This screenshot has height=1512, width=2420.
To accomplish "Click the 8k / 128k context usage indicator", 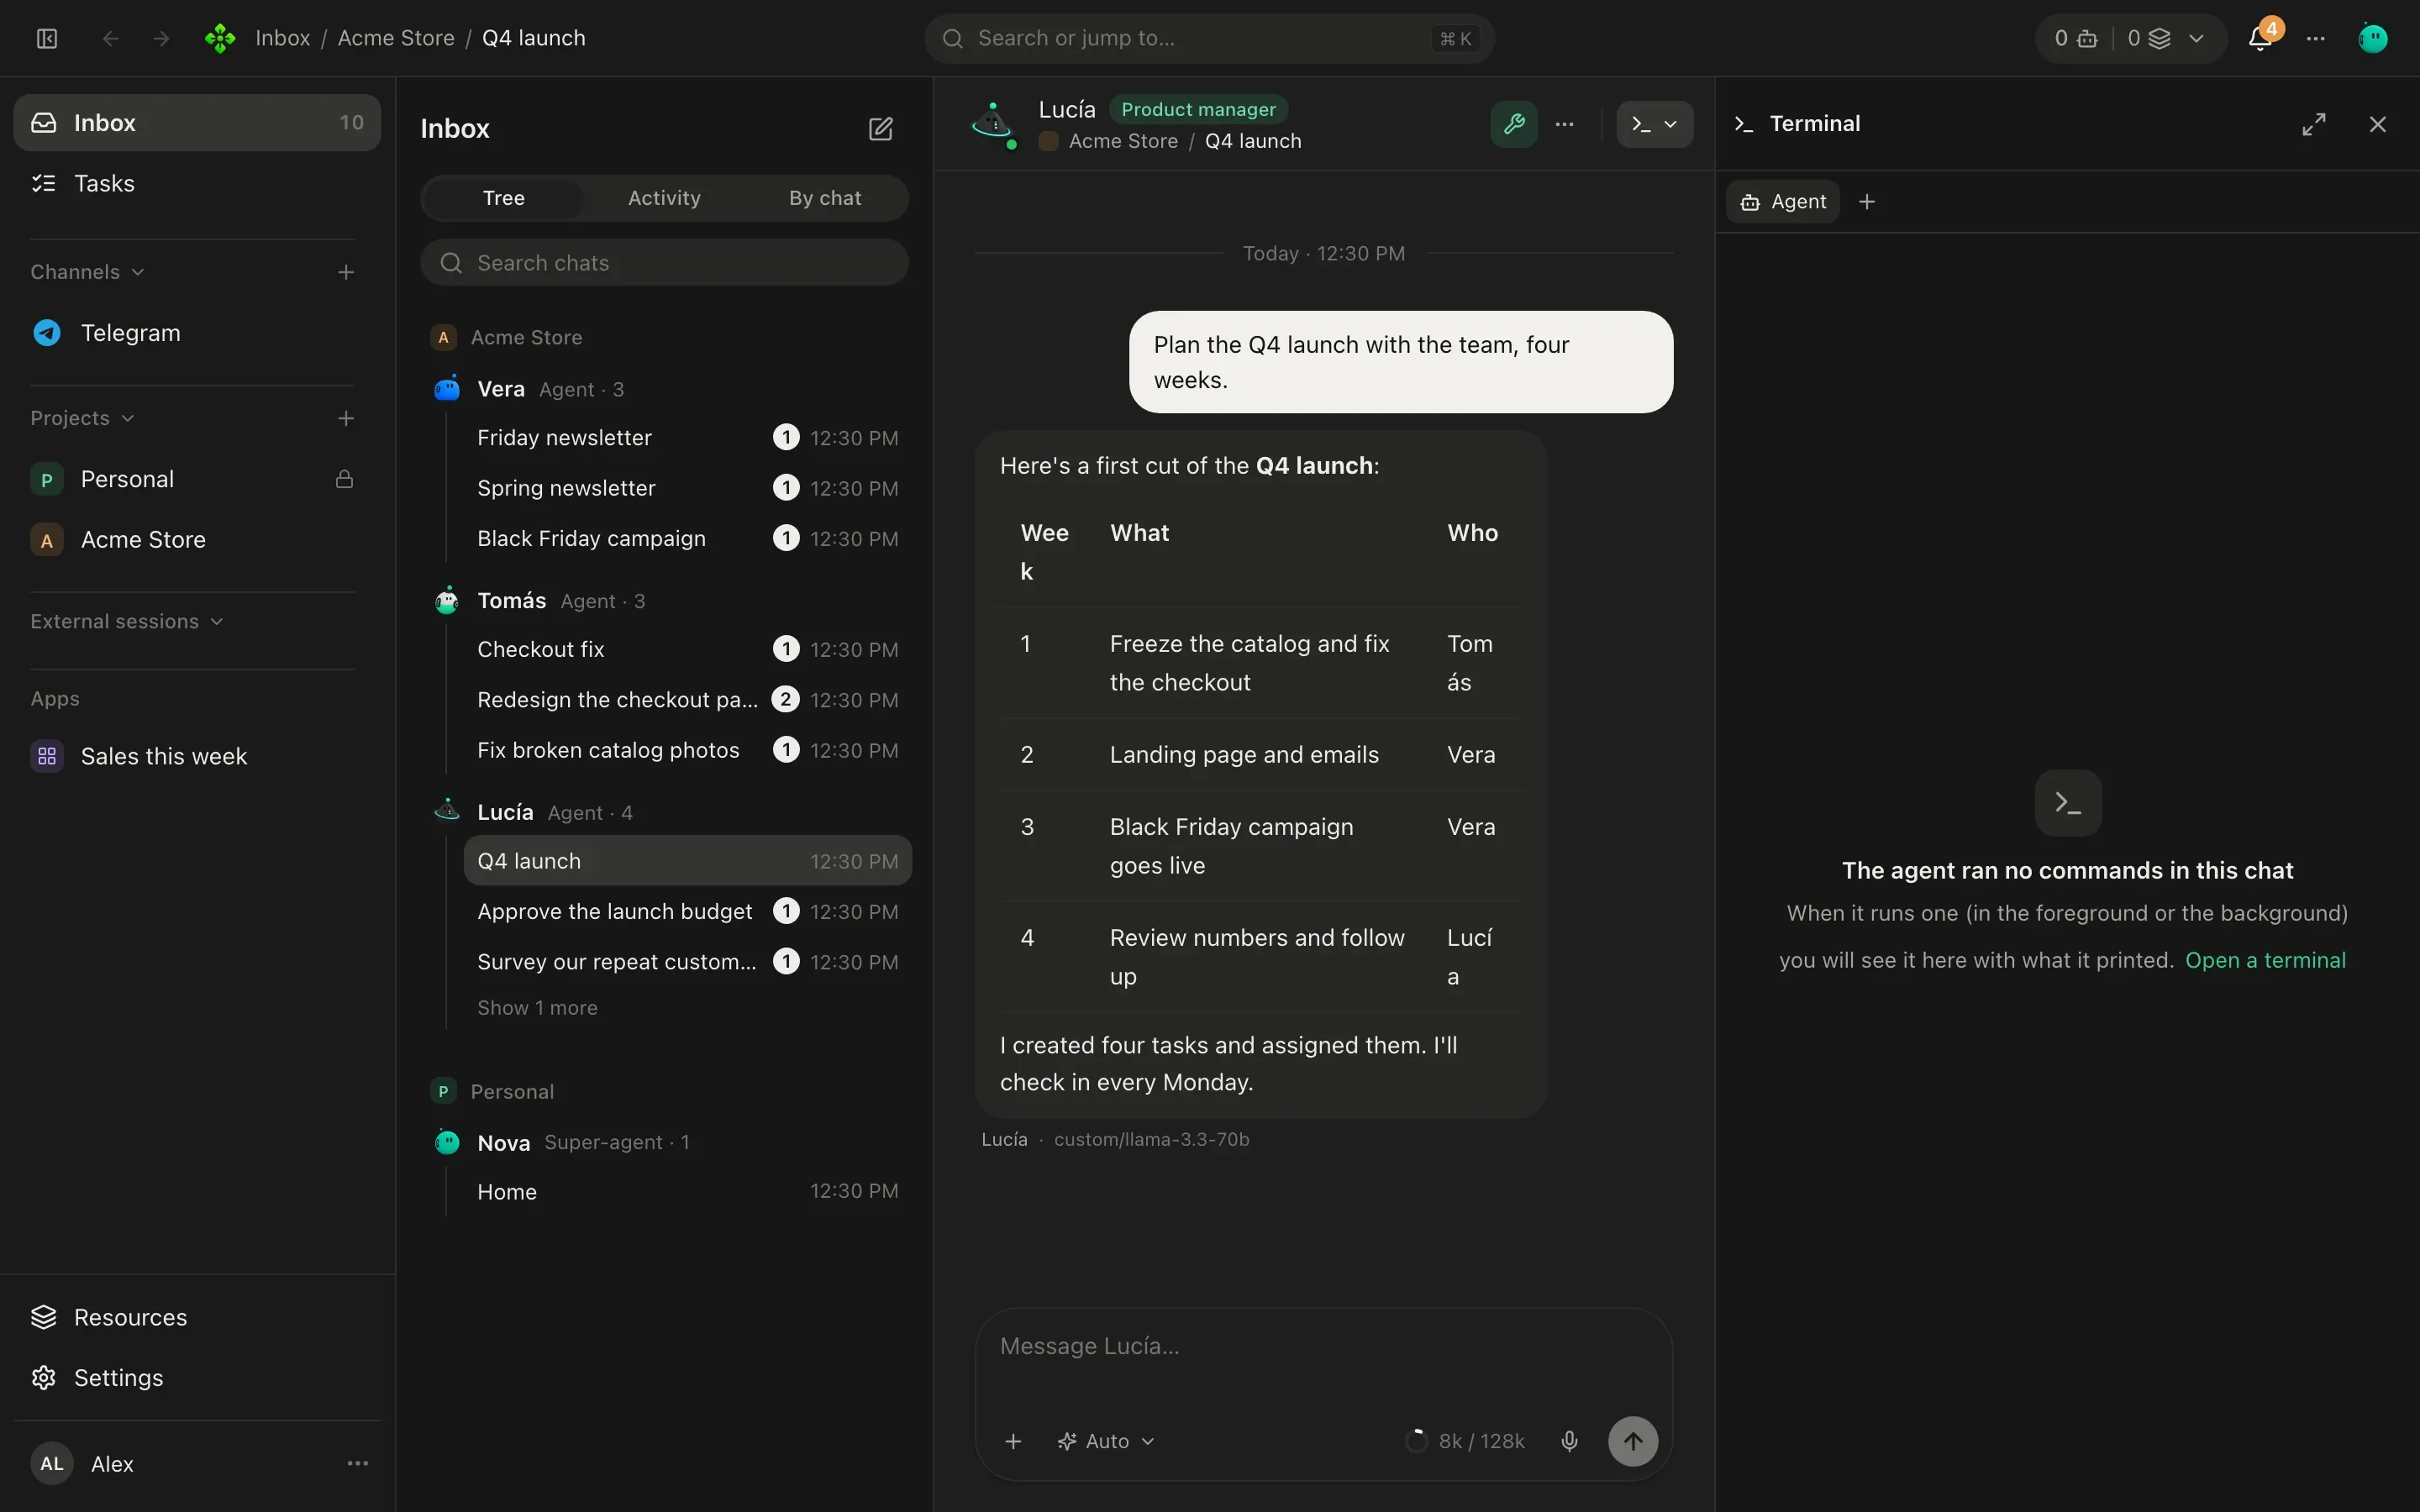I will click(x=1465, y=1441).
